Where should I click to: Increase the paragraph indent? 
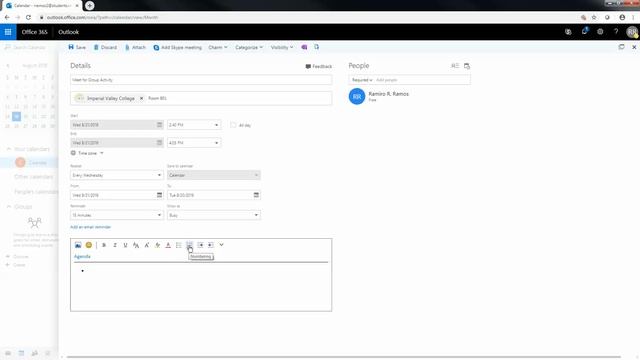click(x=211, y=245)
